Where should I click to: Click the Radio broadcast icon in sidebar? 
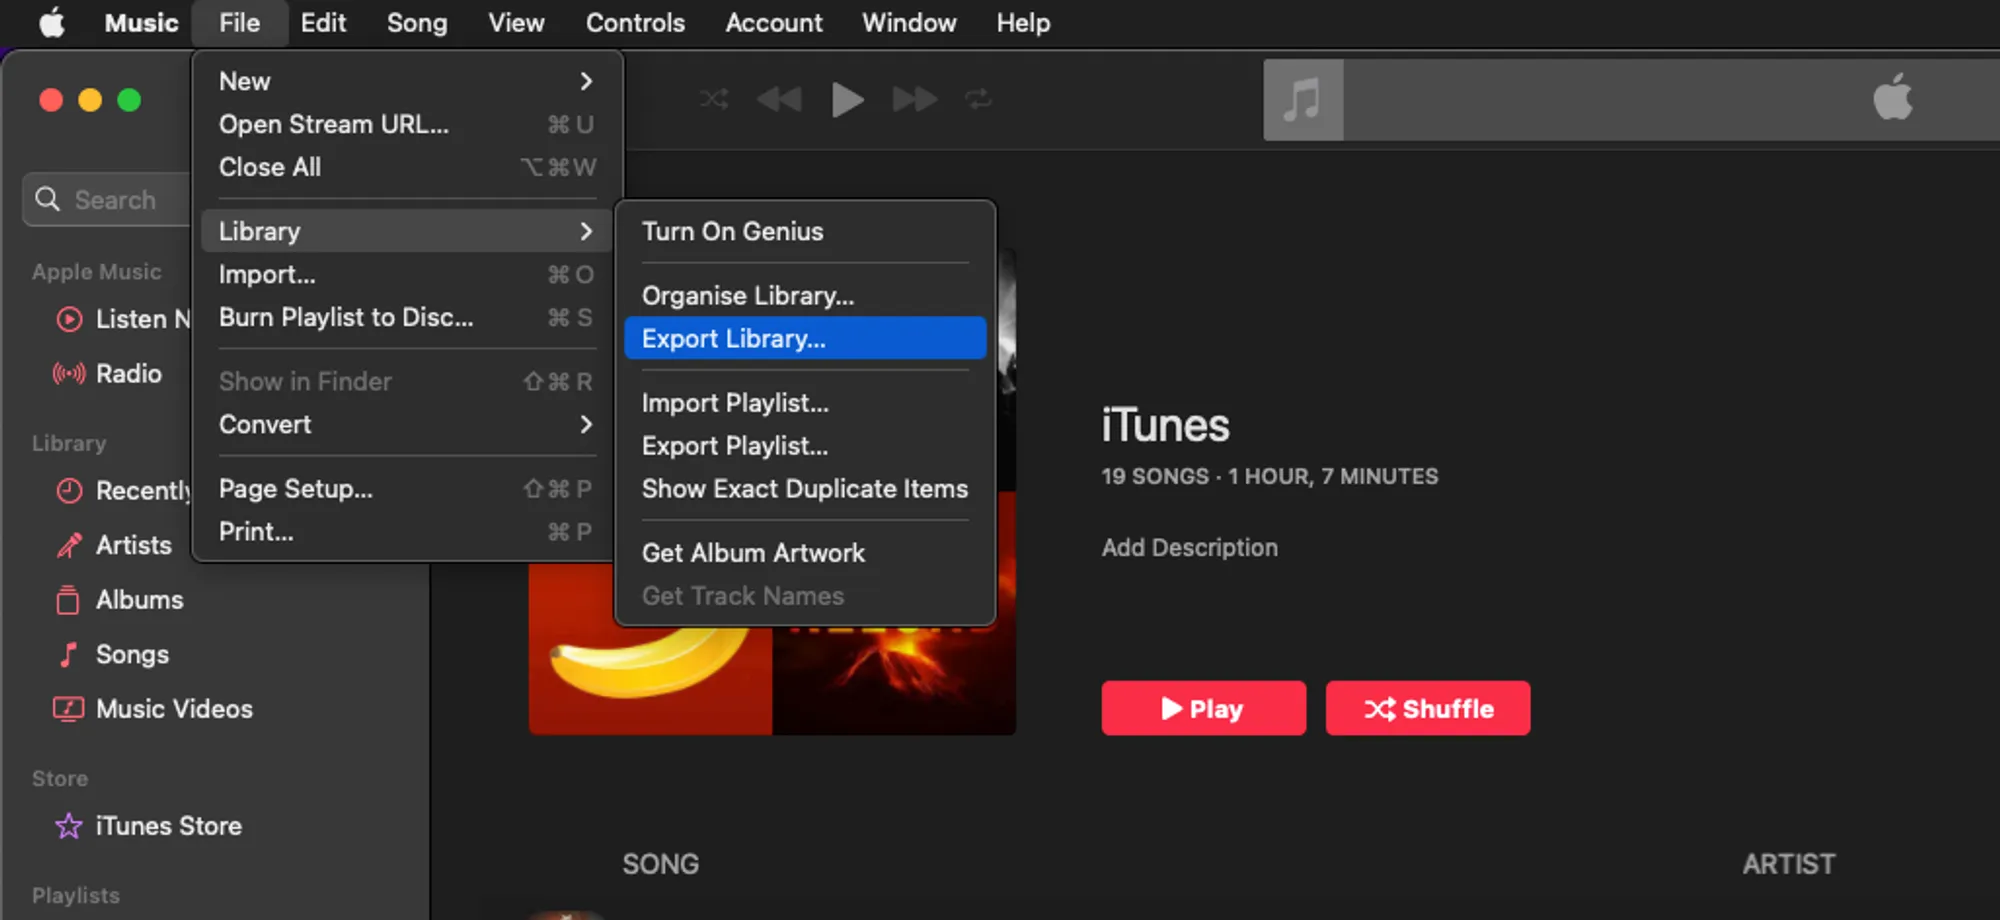point(69,374)
